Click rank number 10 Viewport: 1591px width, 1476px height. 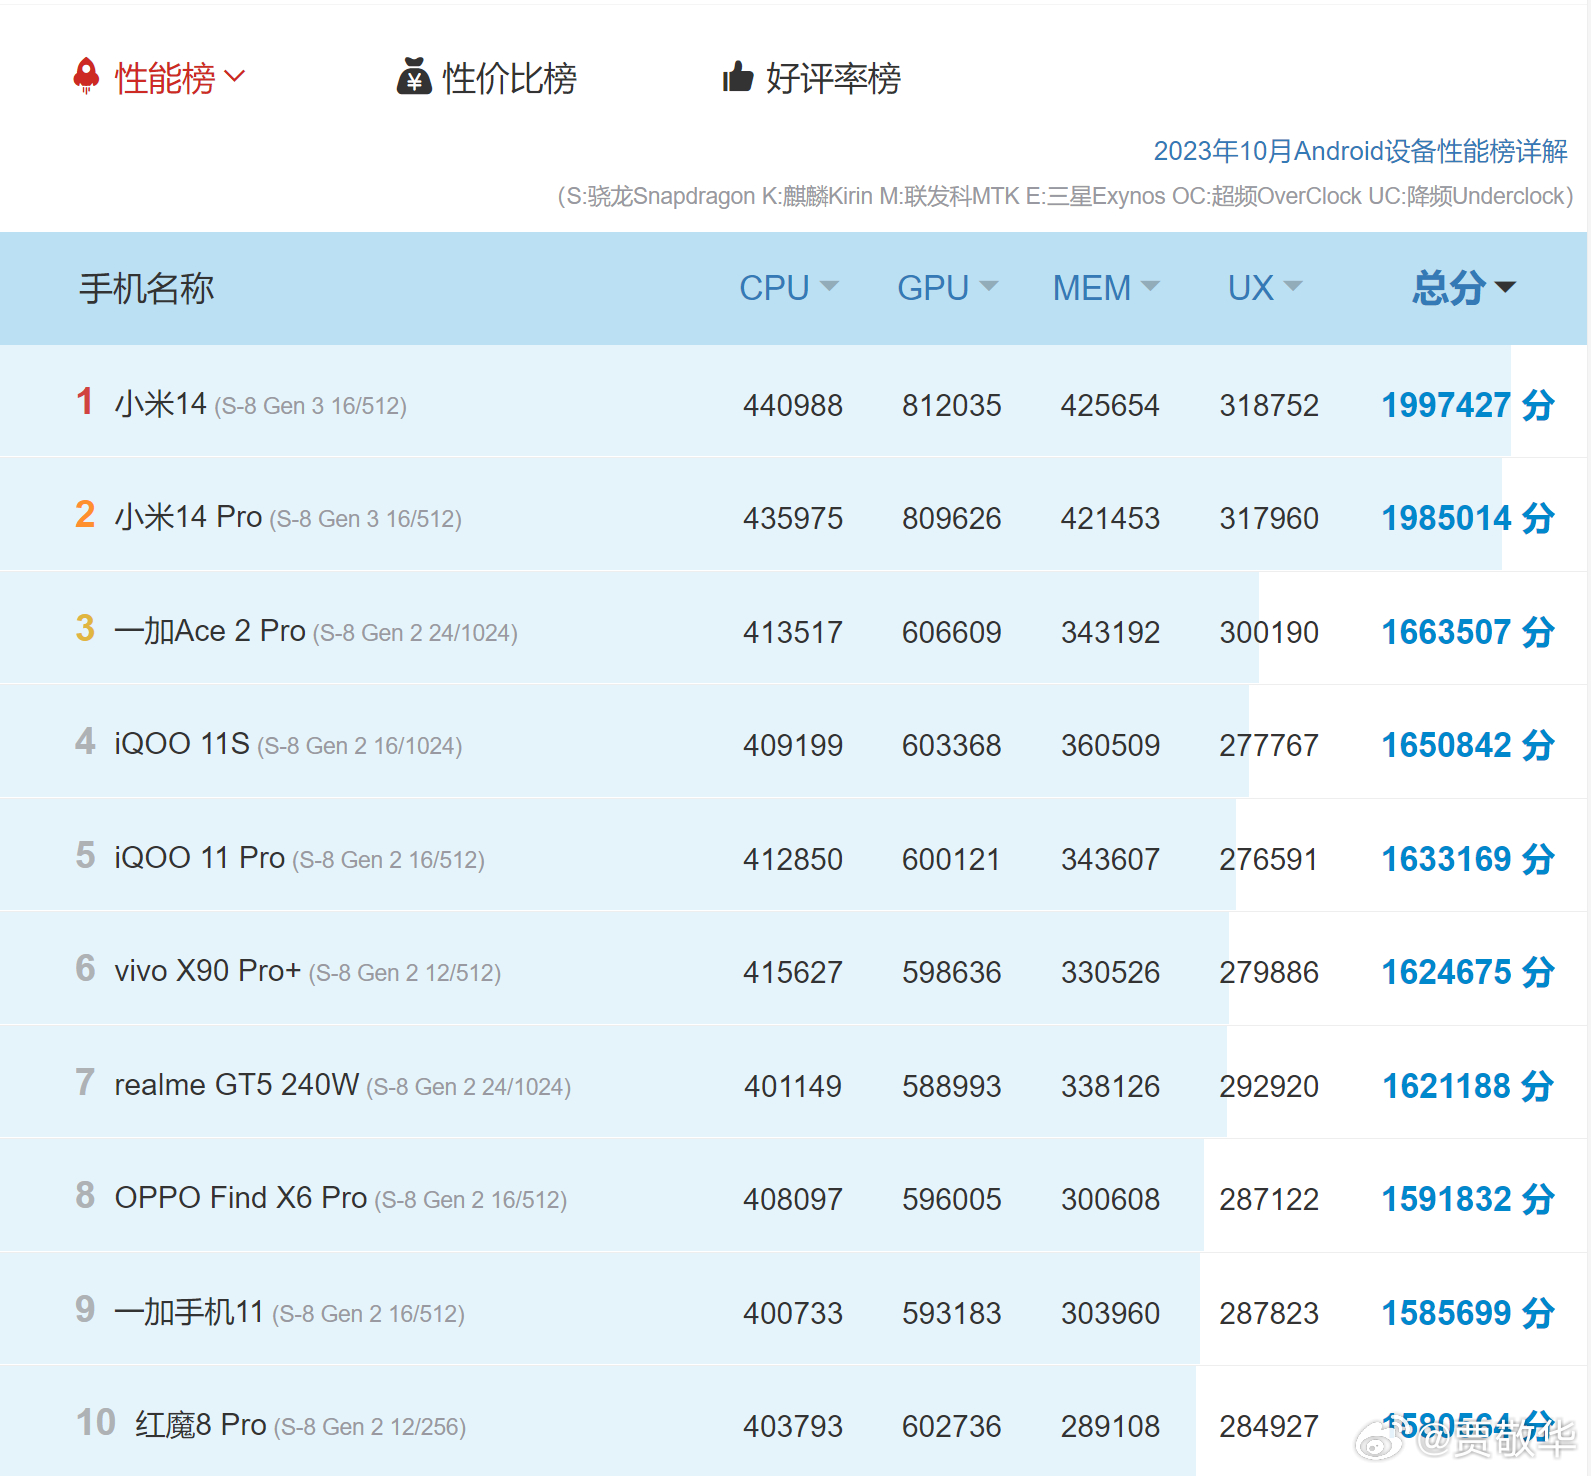[96, 1423]
